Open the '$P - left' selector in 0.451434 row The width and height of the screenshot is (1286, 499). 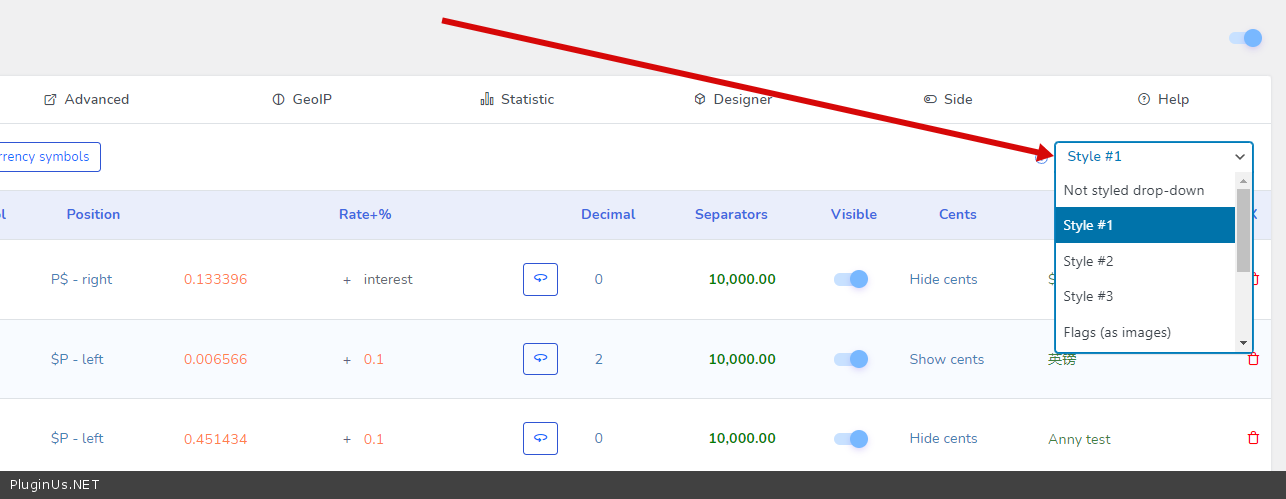click(77, 438)
